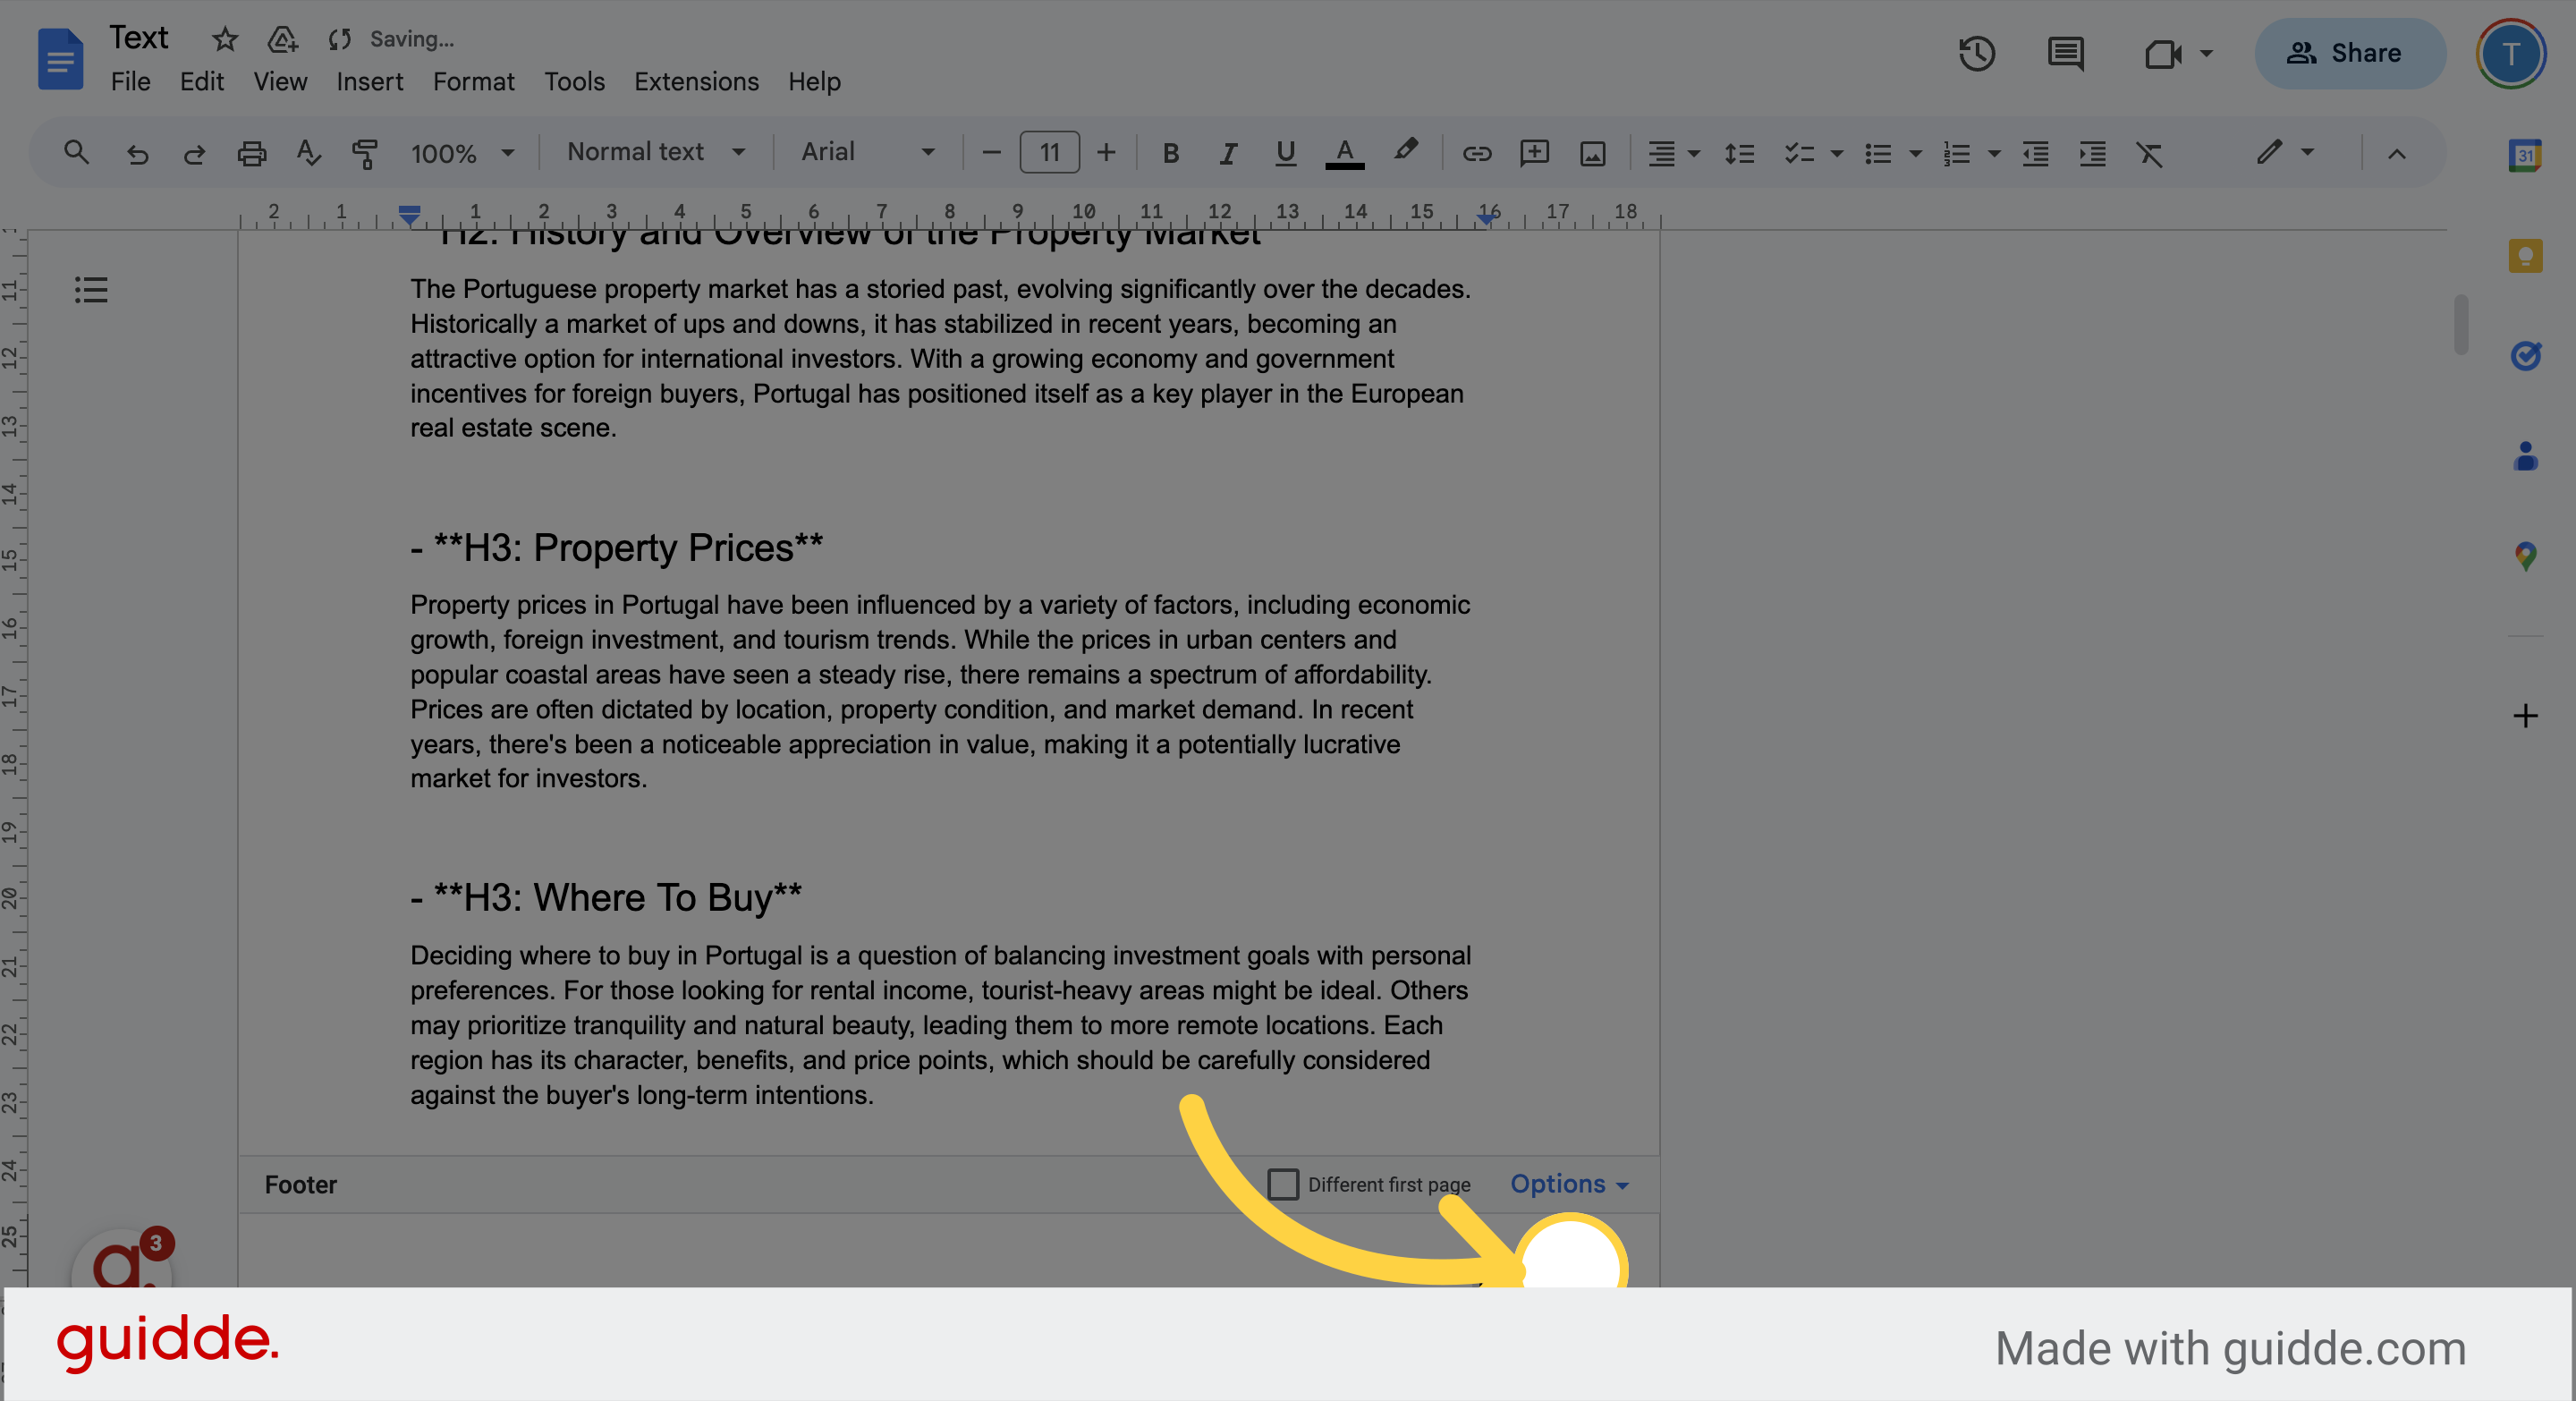Open Google Tasks in the sidebar
This screenshot has width=2576, height=1401.
[2524, 356]
